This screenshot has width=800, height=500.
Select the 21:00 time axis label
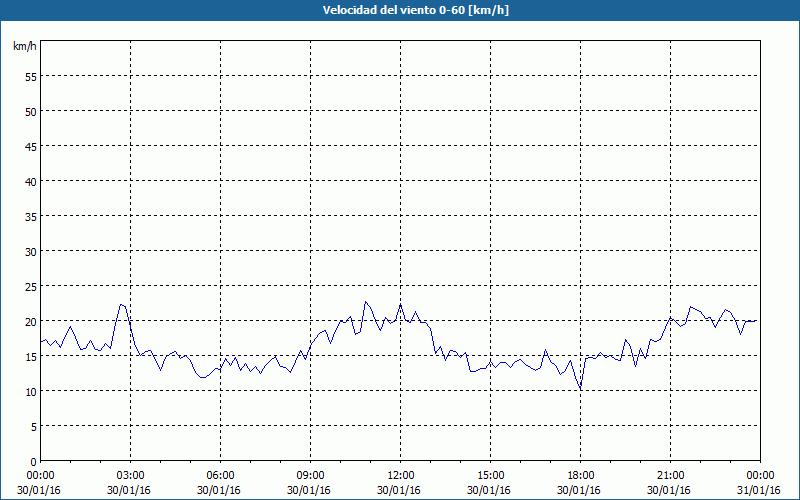[670, 476]
